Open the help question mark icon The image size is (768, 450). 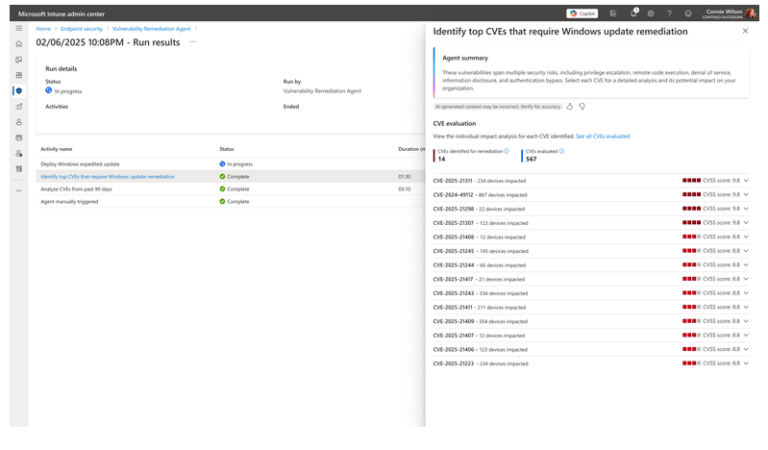click(669, 13)
